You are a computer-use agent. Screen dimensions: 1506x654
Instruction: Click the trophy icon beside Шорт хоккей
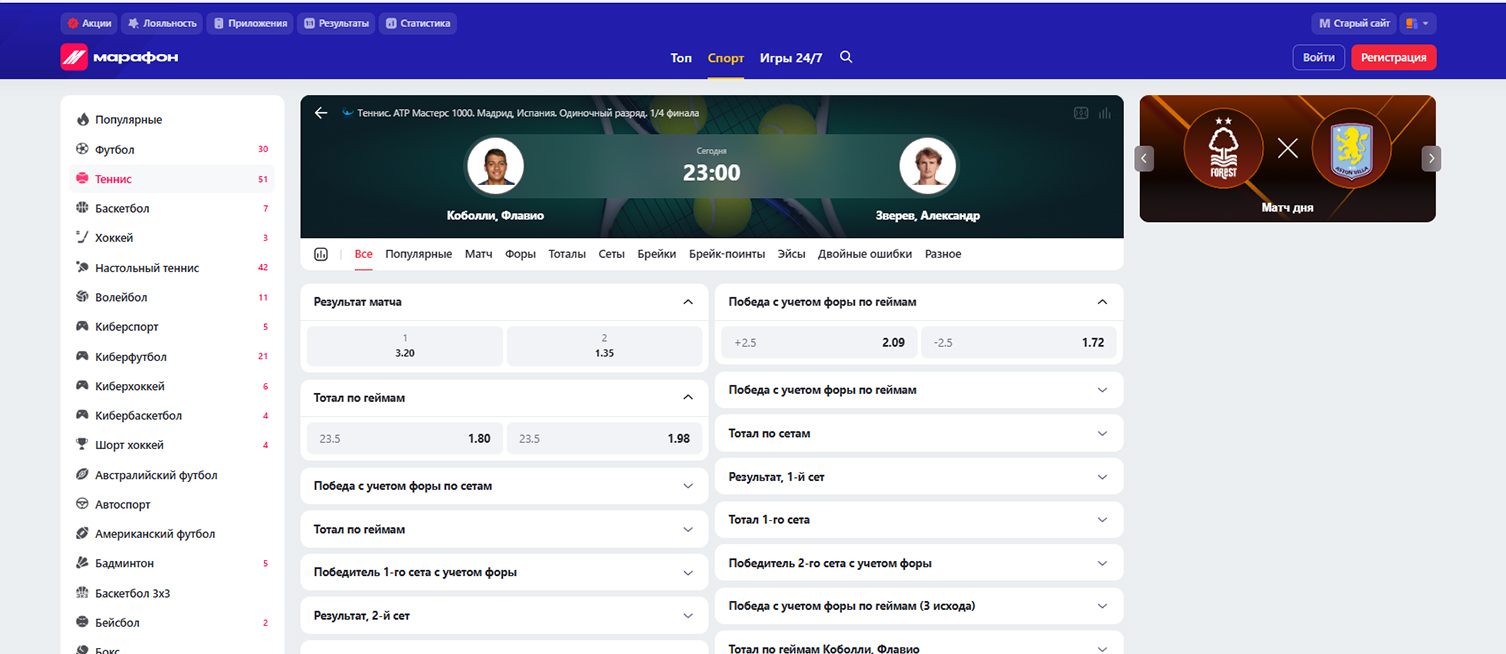pyautogui.click(x=82, y=445)
